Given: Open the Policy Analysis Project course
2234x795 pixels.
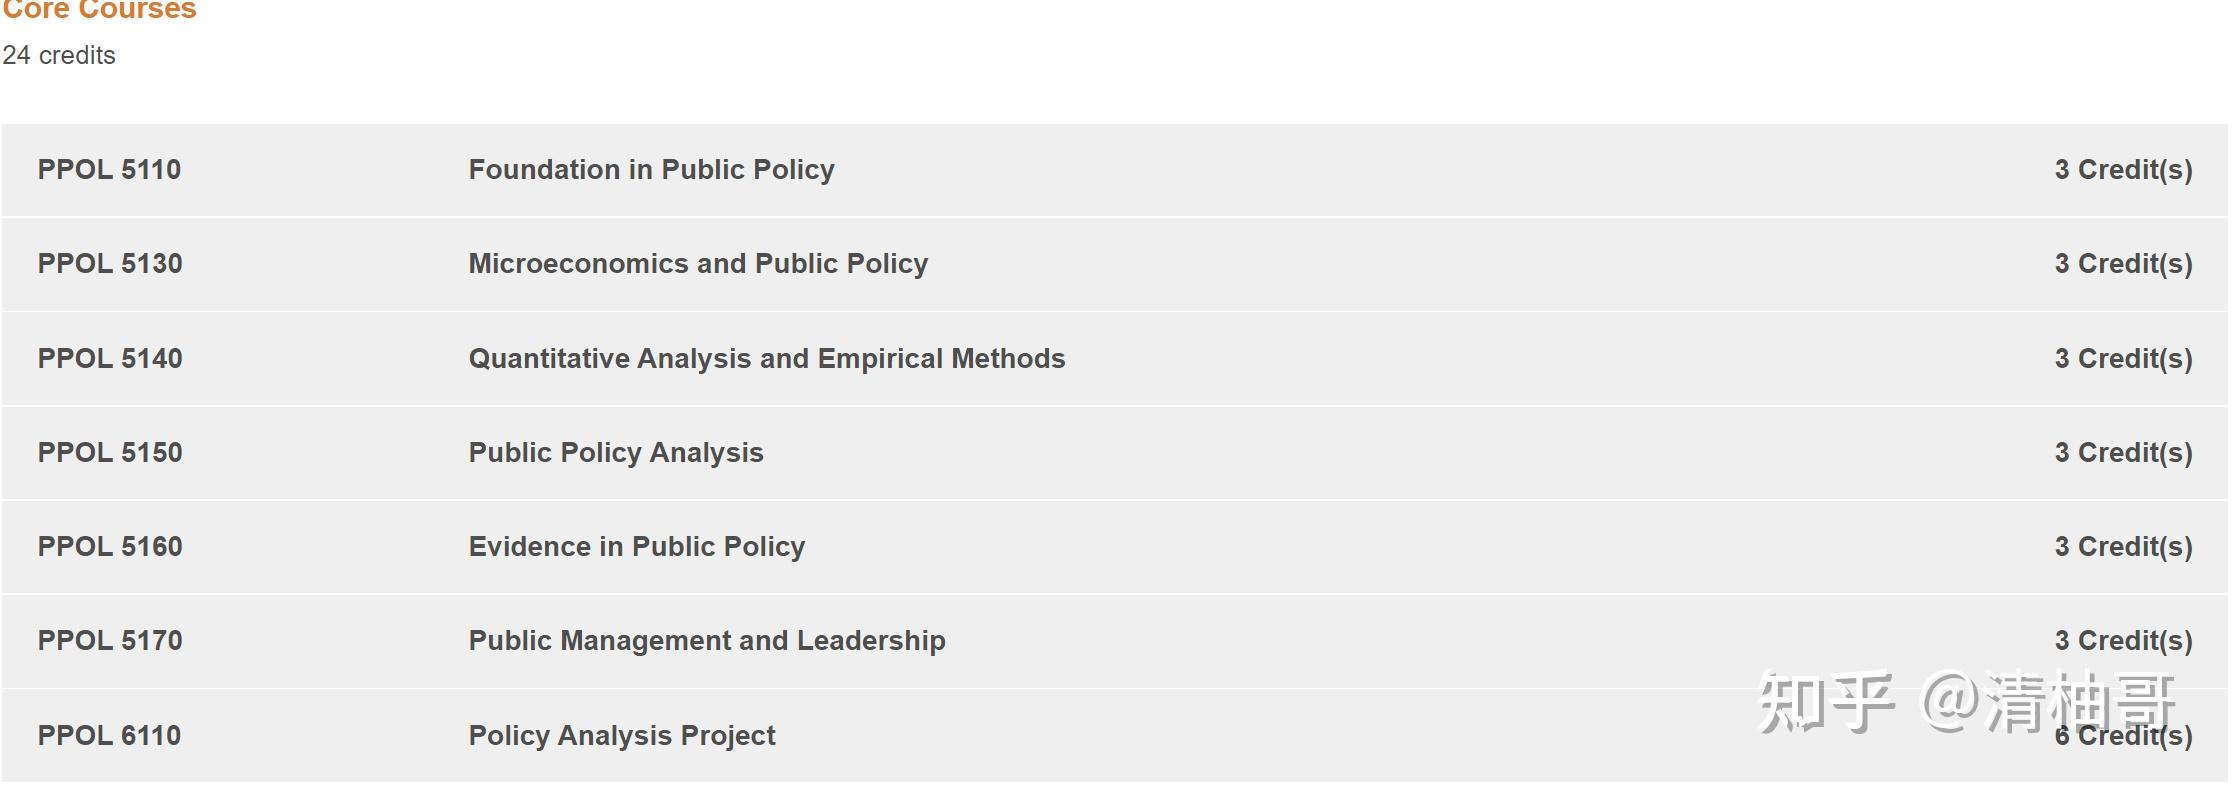Looking at the screenshot, I should pos(621,736).
